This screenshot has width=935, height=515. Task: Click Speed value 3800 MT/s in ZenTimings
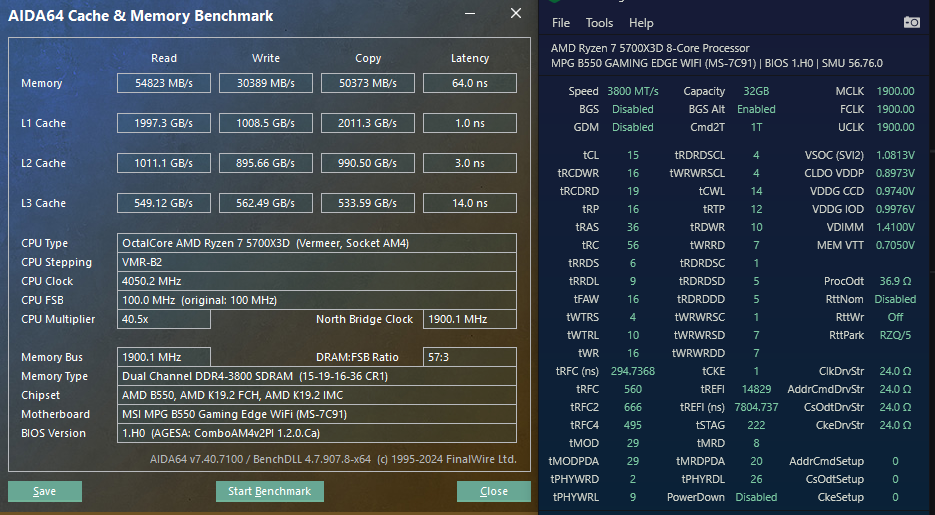tap(633, 91)
